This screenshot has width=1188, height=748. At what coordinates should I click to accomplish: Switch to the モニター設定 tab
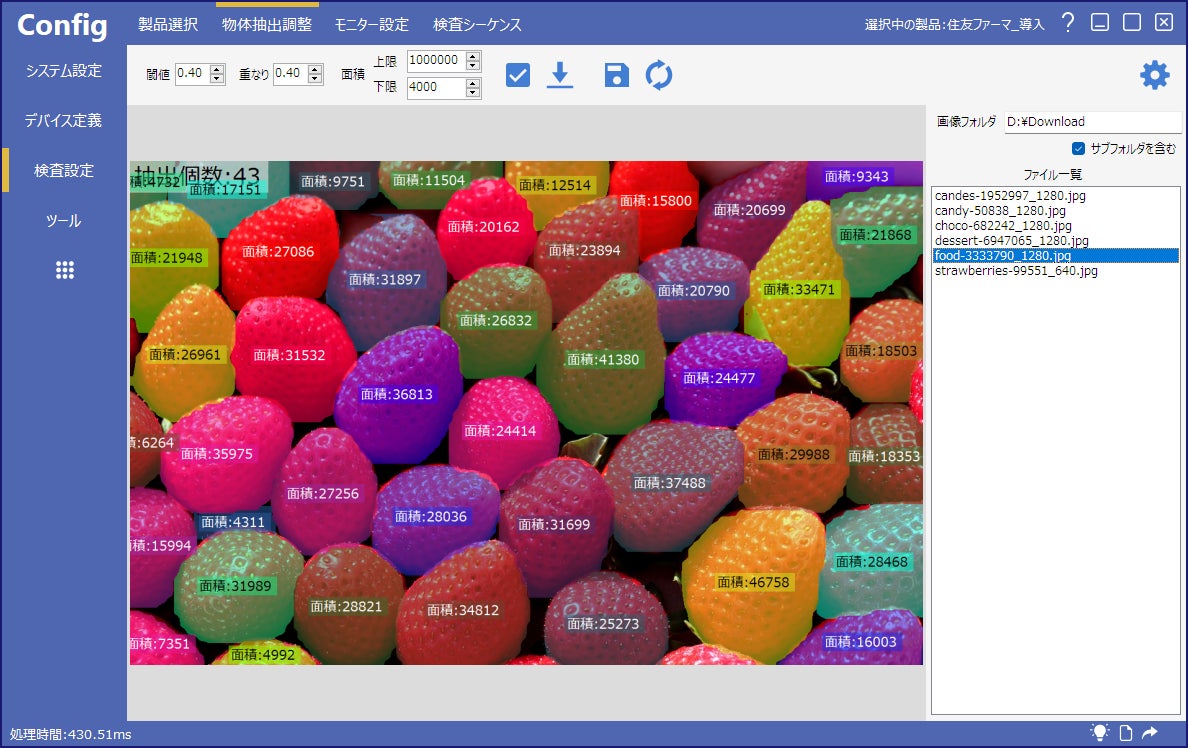coord(371,24)
